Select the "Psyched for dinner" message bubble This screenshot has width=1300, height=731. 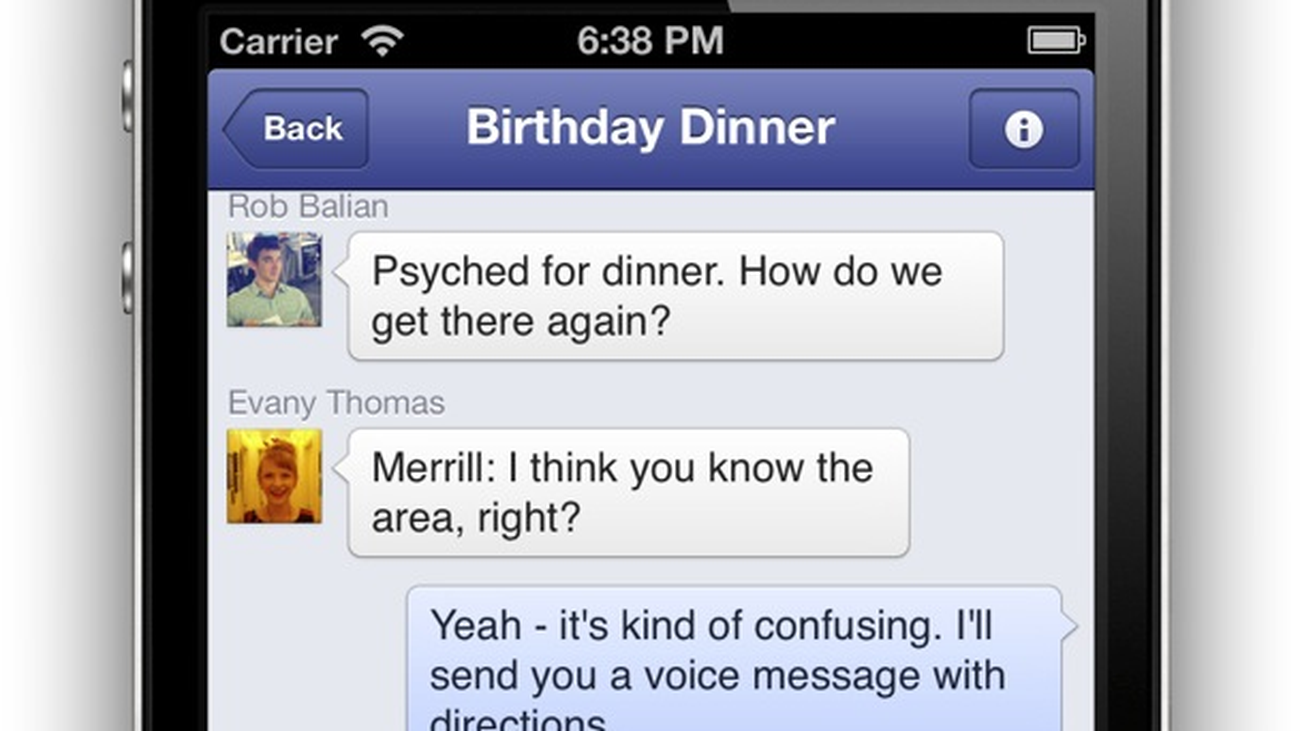(675, 296)
